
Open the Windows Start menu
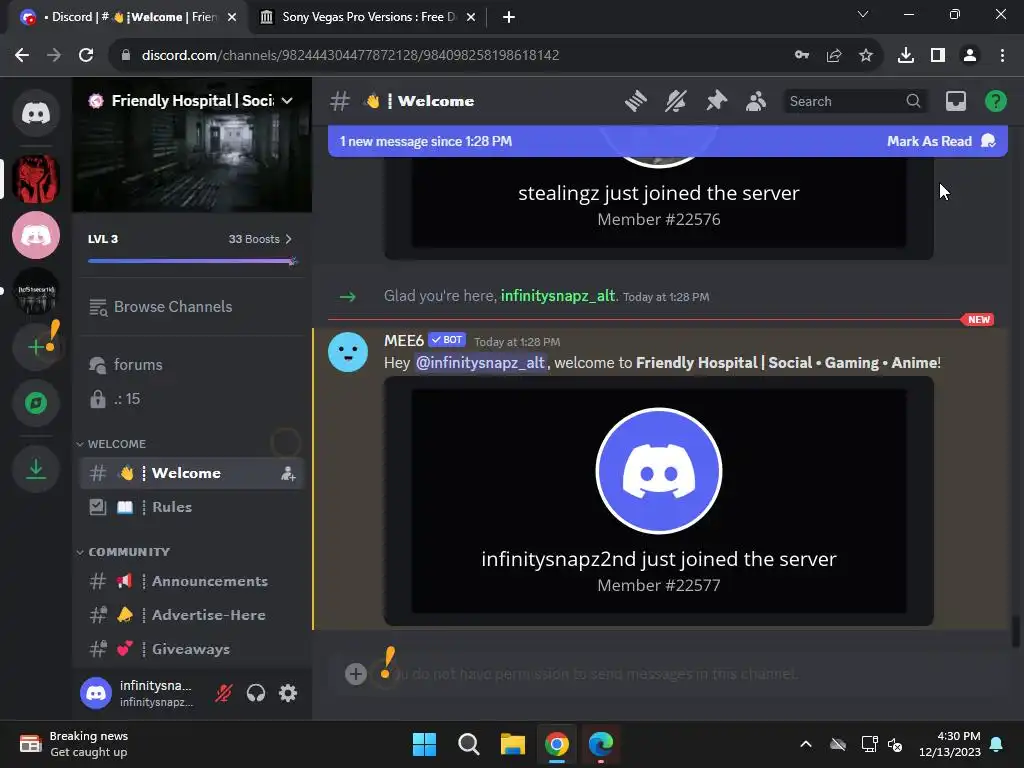pyautogui.click(x=424, y=744)
